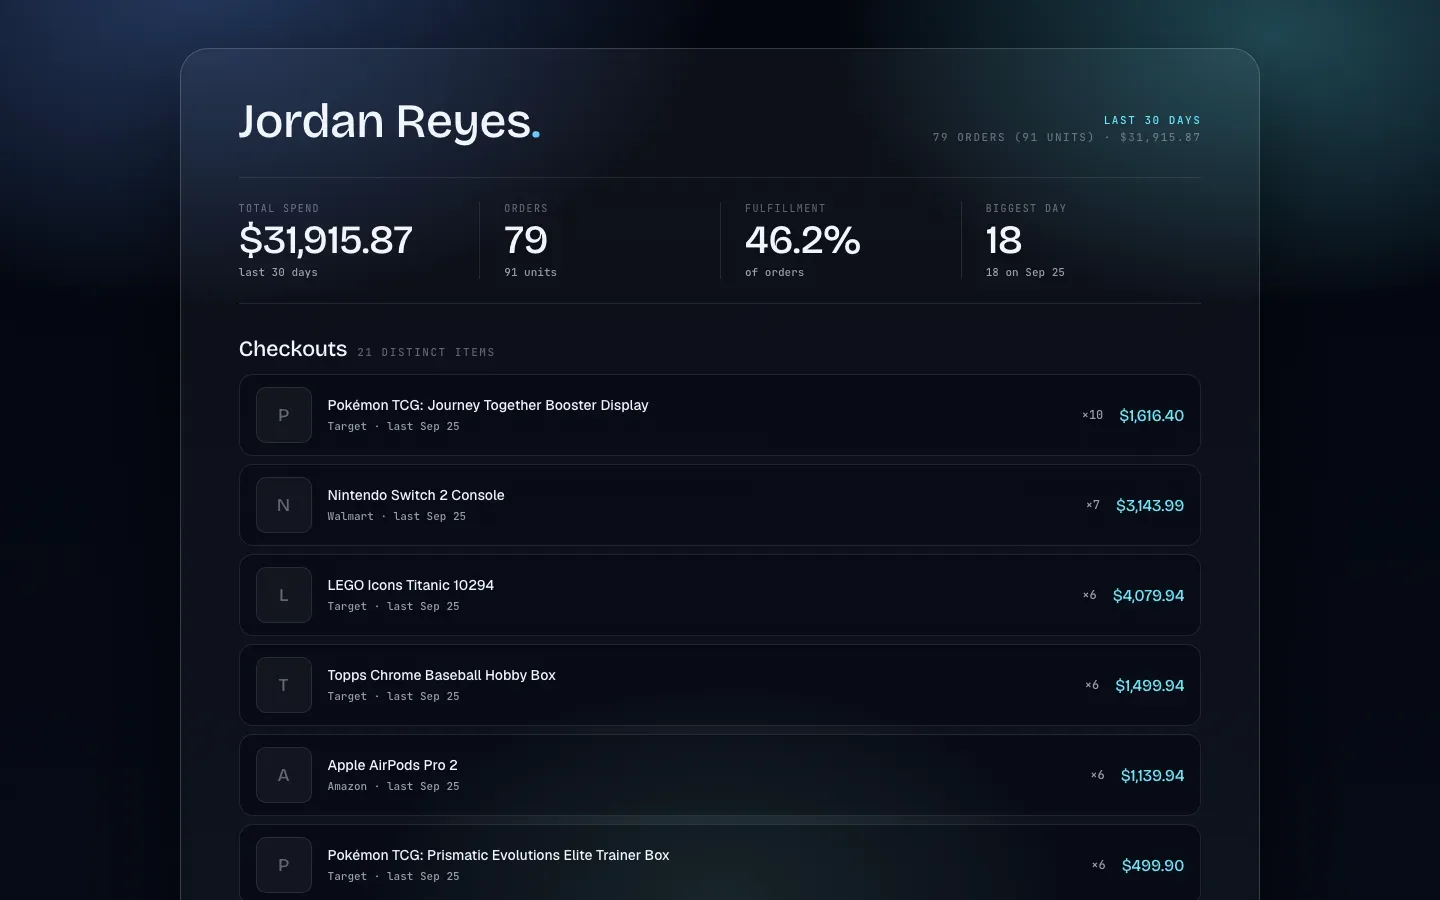The height and width of the screenshot is (900, 1440).
Task: Select the "91 units" caption
Action: click(530, 272)
